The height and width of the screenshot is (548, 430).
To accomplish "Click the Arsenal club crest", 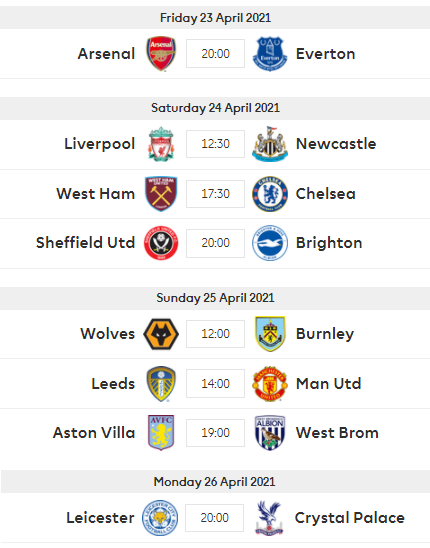I will pos(161,53).
